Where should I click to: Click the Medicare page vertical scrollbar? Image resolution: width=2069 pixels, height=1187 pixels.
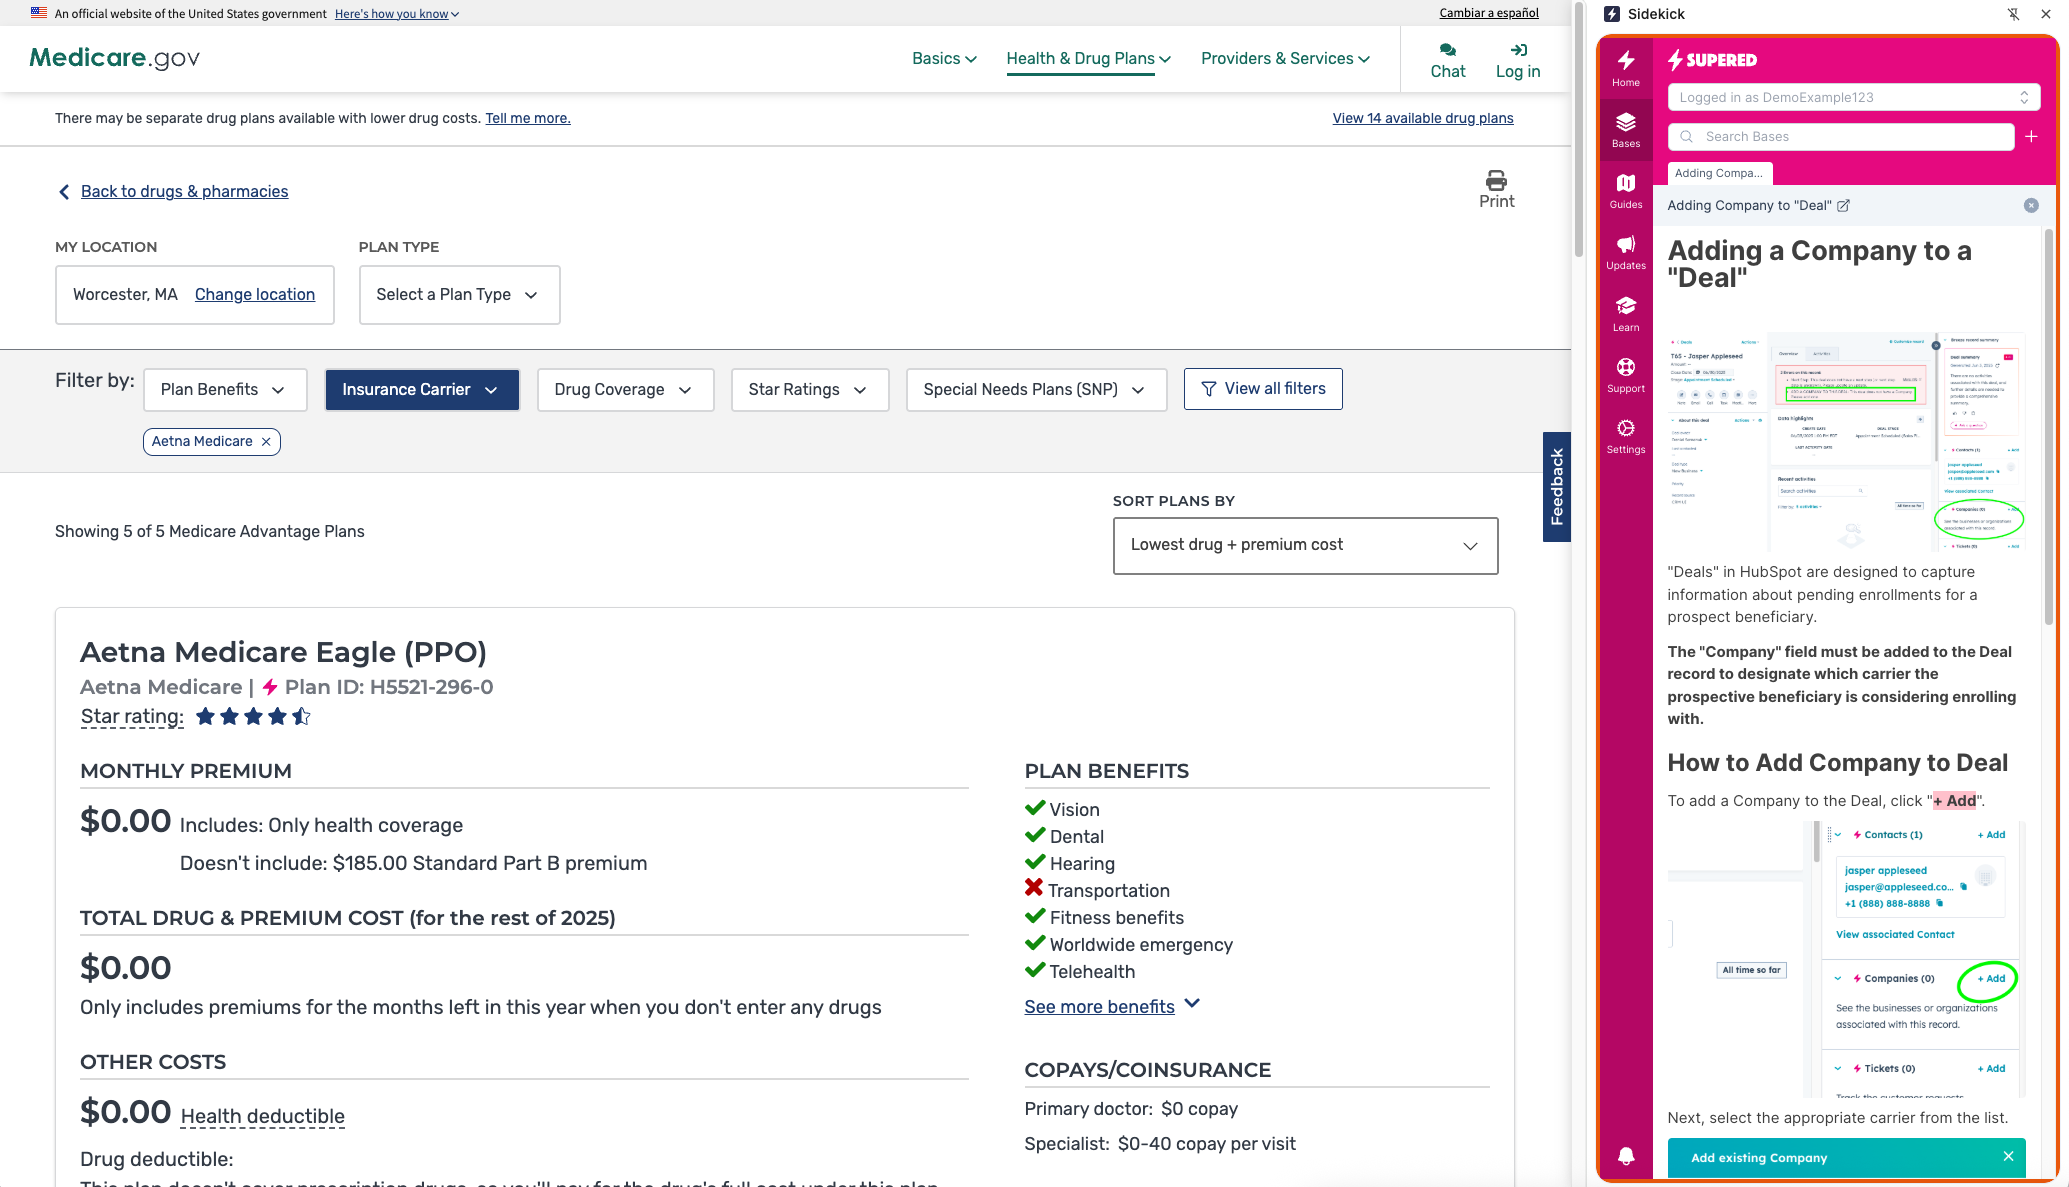tap(1579, 128)
